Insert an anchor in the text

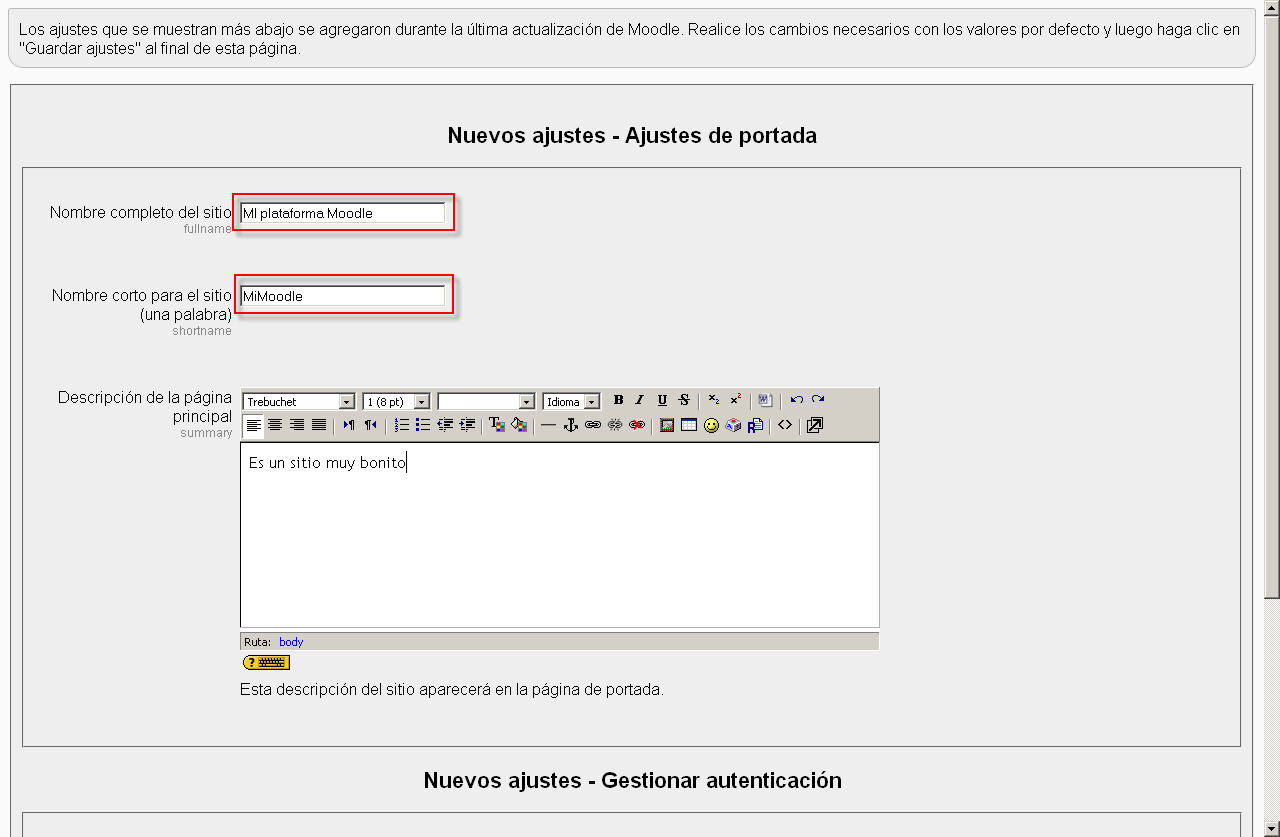[x=571, y=425]
